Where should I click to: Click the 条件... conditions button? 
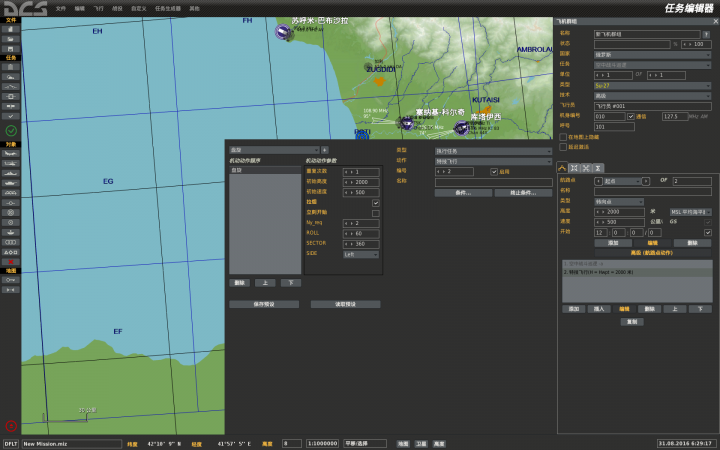coord(463,193)
